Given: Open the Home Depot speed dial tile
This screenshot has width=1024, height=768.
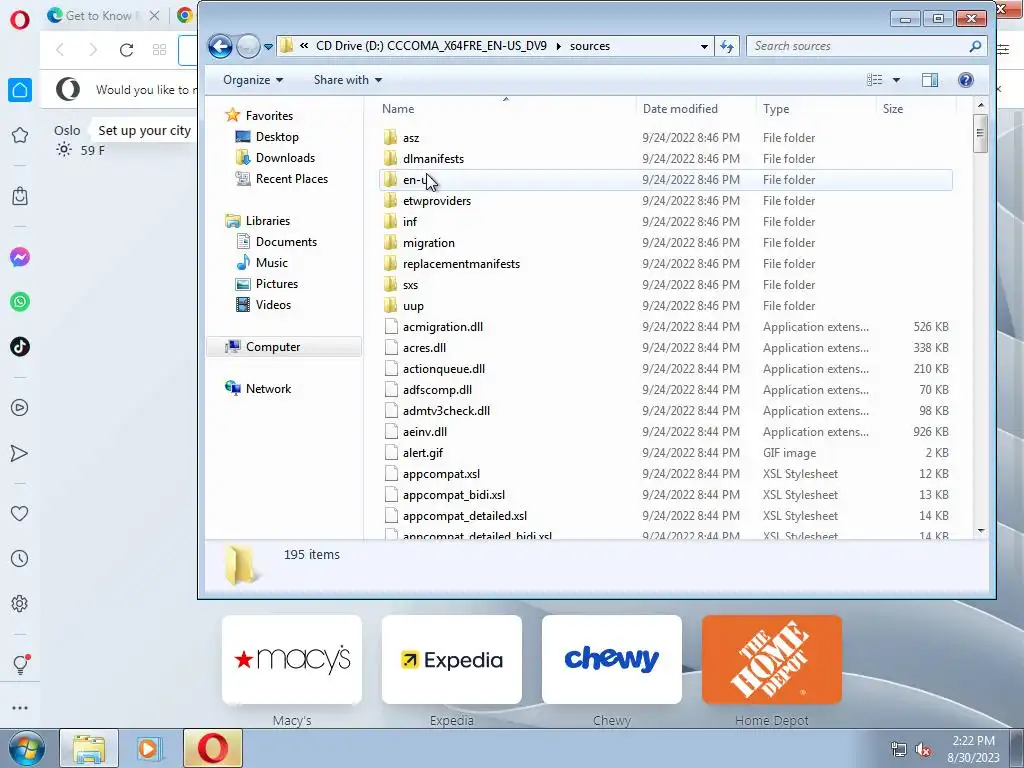Looking at the screenshot, I should point(772,660).
